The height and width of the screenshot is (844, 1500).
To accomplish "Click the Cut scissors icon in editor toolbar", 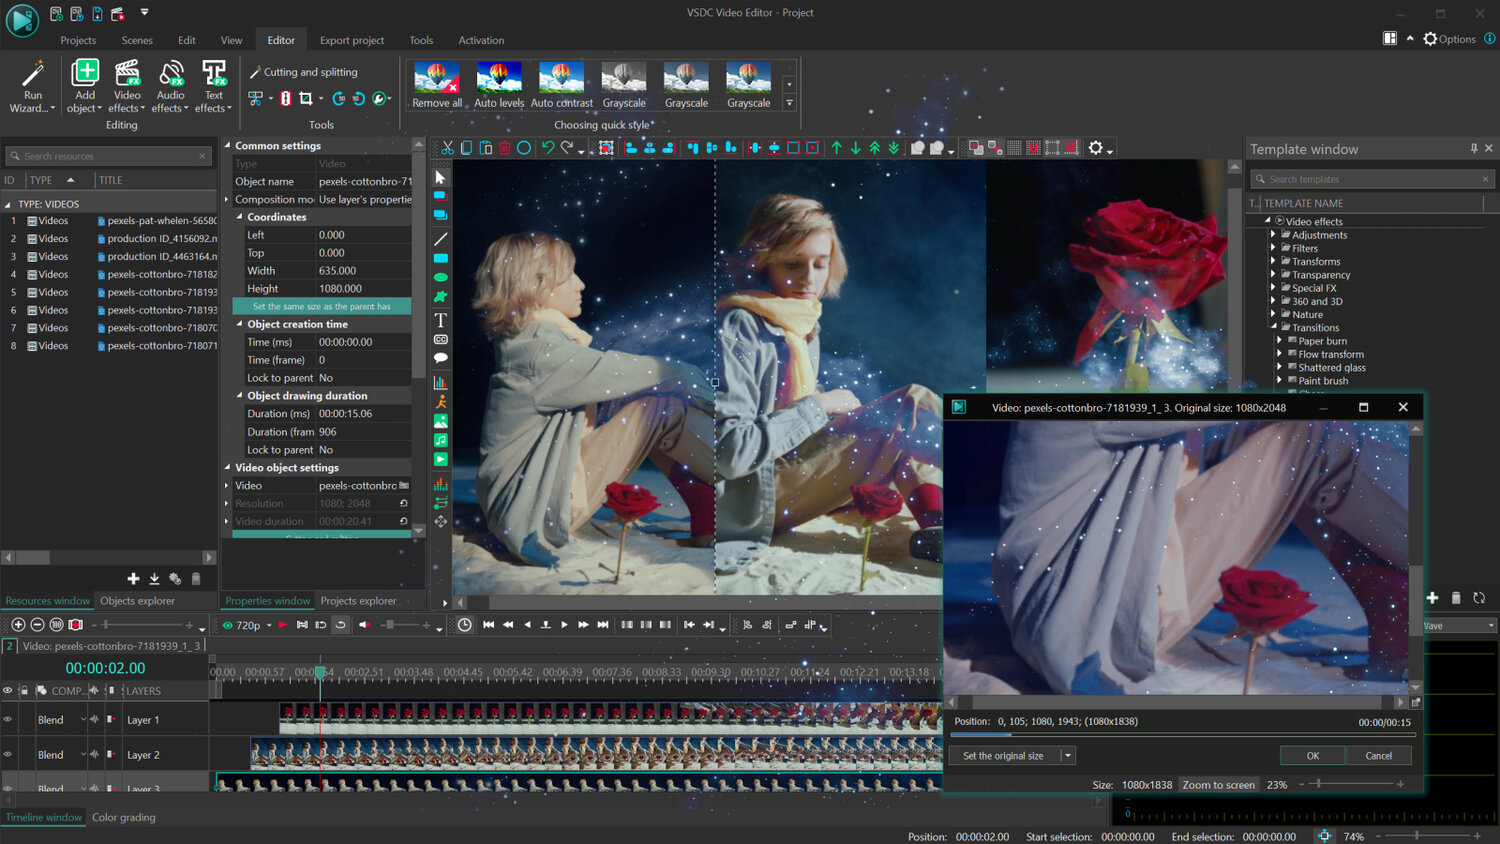I will click(x=448, y=148).
